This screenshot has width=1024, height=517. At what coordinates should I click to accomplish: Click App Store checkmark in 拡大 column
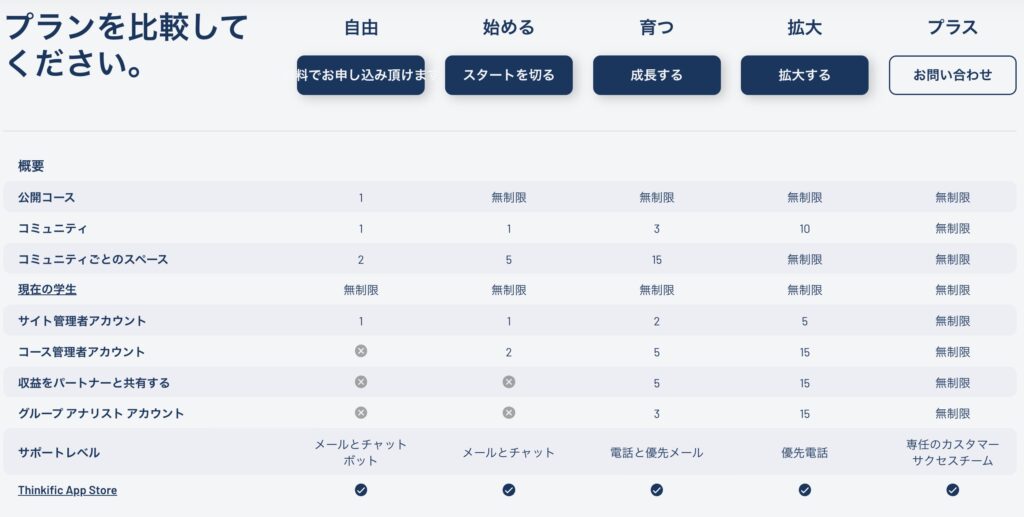click(x=805, y=490)
